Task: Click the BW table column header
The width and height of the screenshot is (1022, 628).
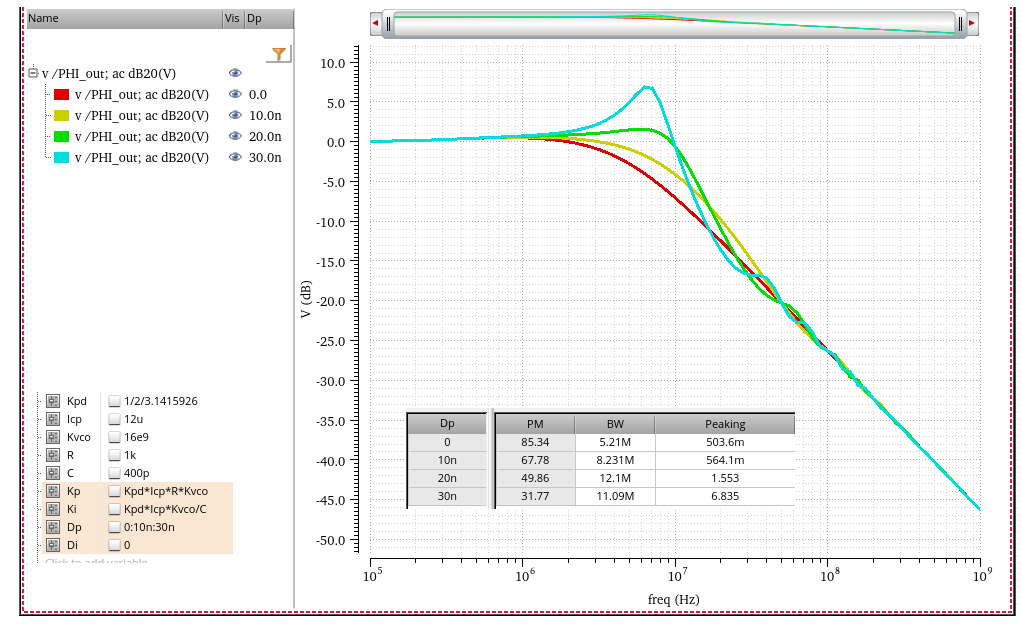Action: (x=615, y=423)
